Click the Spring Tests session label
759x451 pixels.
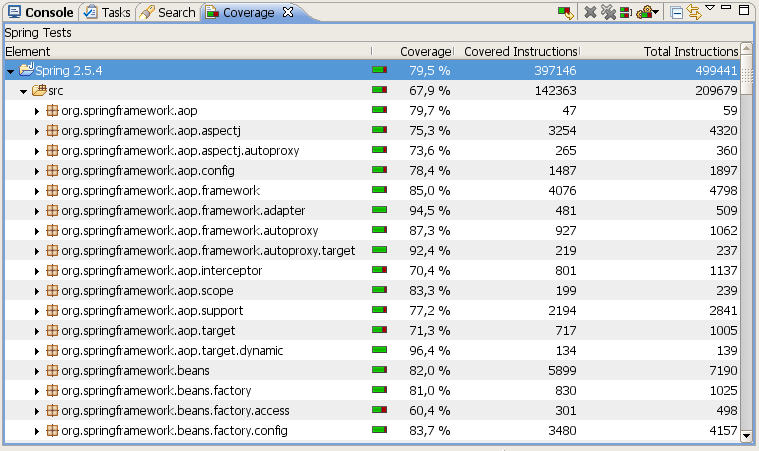[38, 32]
